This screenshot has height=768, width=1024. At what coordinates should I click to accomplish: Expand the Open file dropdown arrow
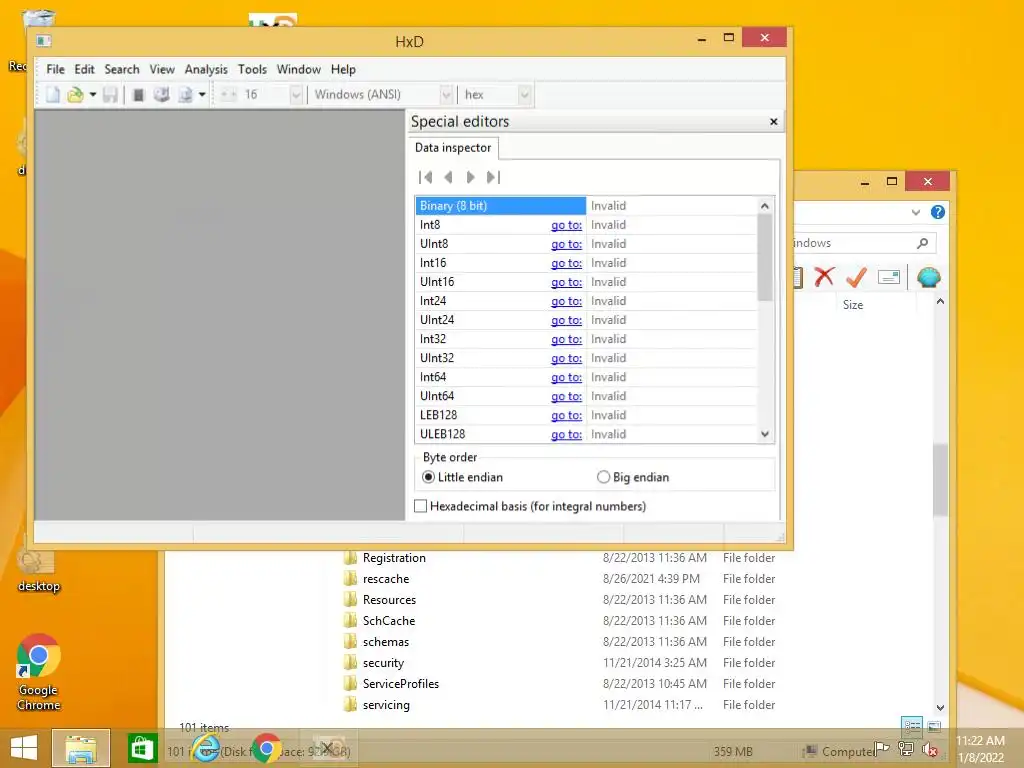pos(93,95)
